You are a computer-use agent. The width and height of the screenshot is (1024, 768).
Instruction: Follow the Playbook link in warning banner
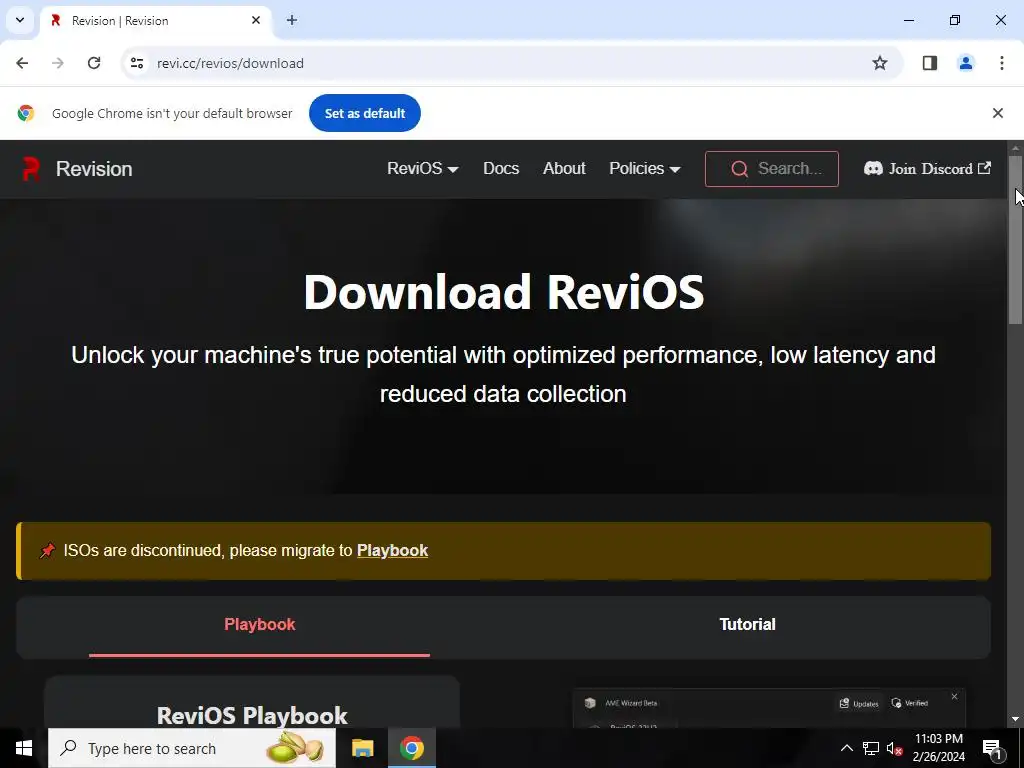tap(392, 551)
